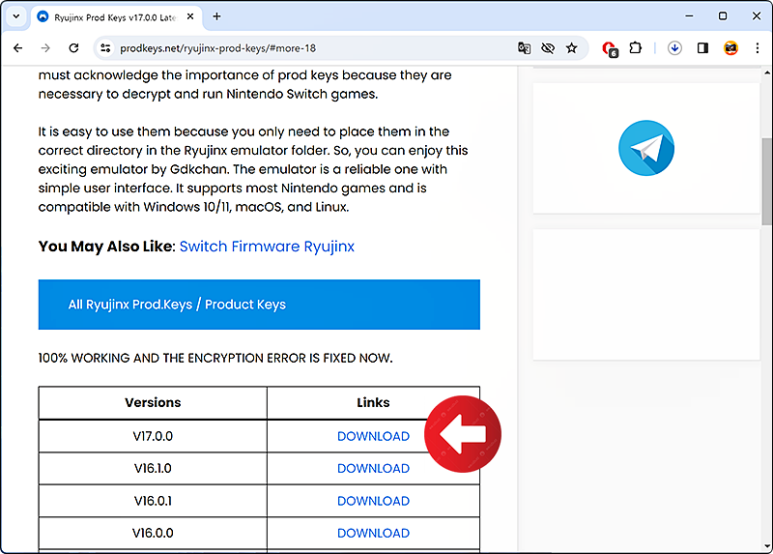The width and height of the screenshot is (773, 554).
Task: Open the Switch Firmware Ryujinx link
Action: (267, 246)
